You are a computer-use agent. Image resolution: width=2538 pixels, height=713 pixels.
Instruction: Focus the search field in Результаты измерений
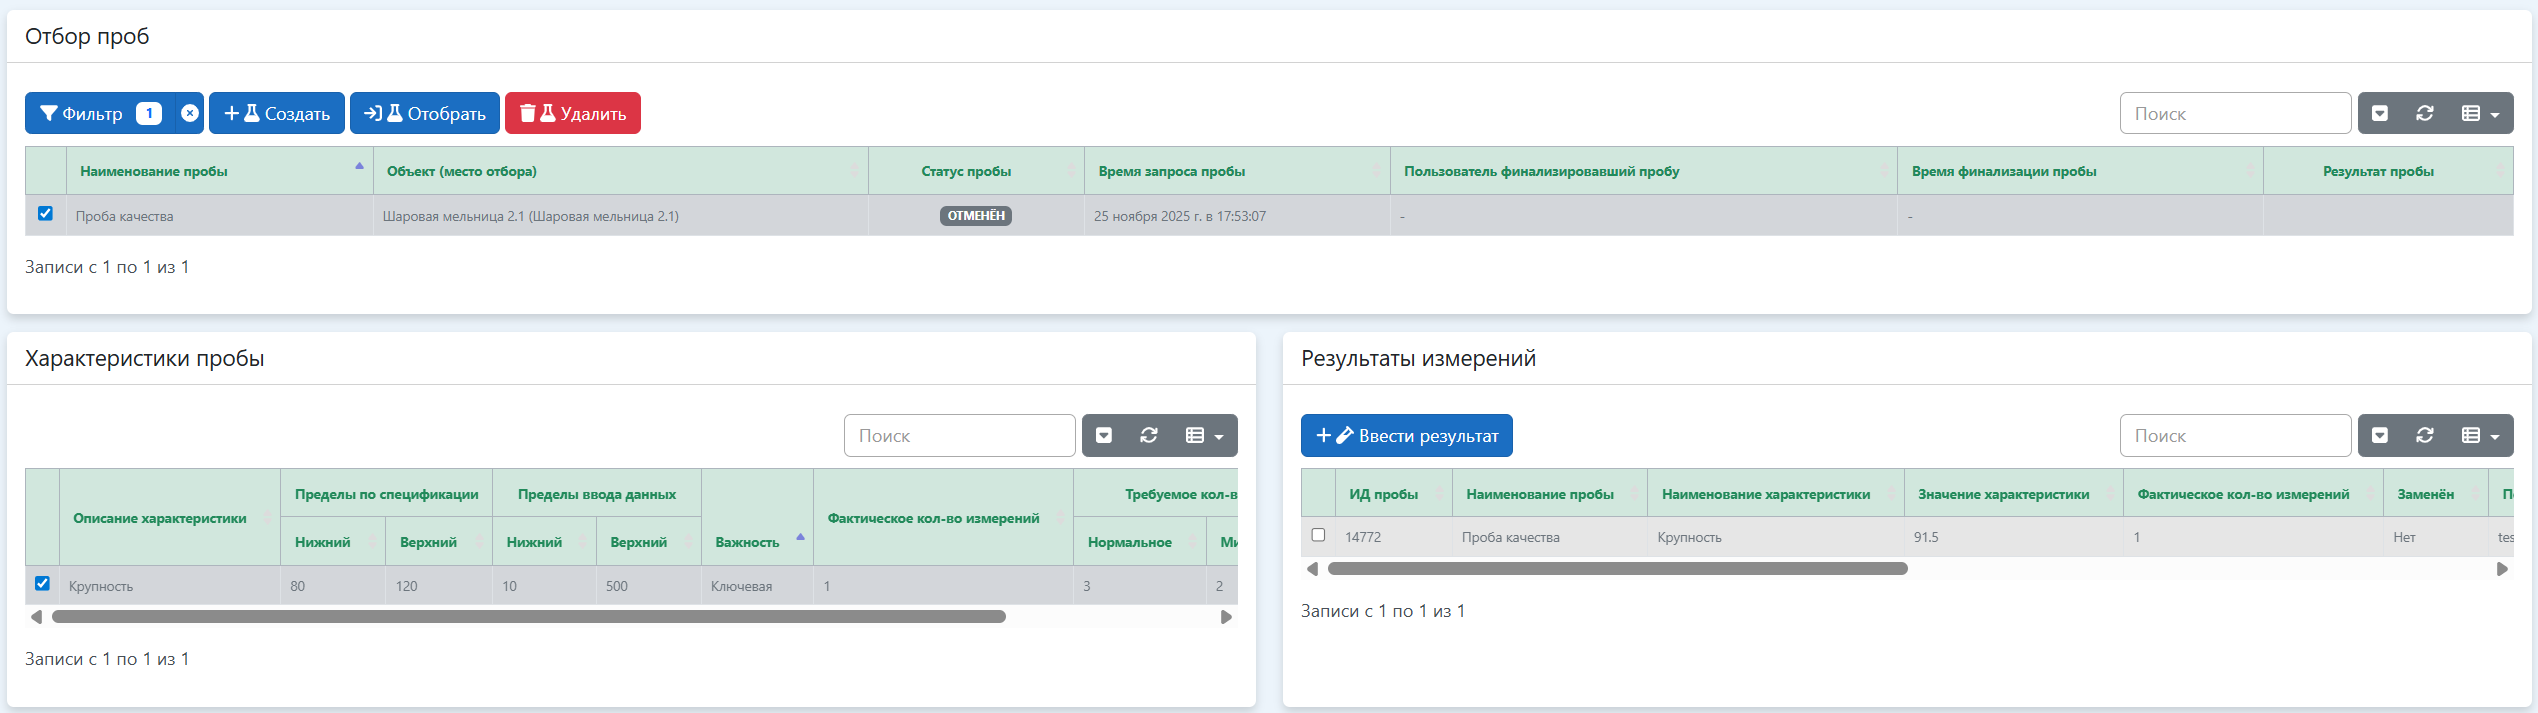(x=2235, y=435)
